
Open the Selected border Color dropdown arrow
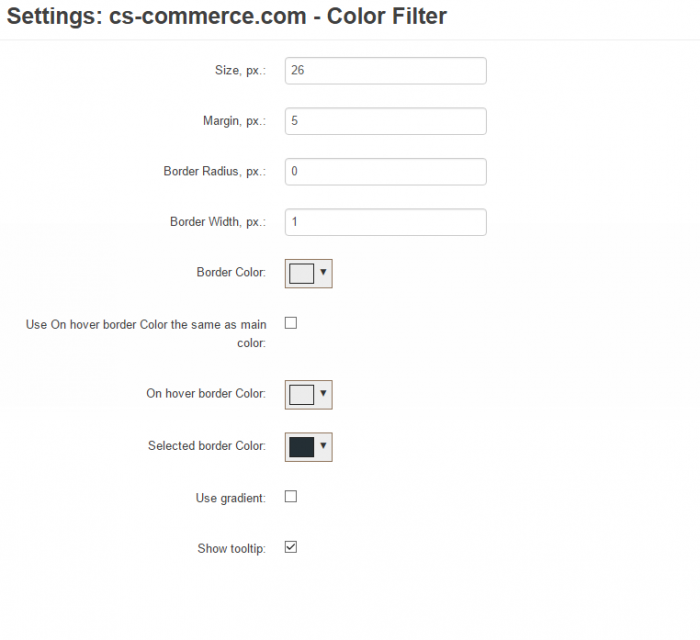(323, 445)
